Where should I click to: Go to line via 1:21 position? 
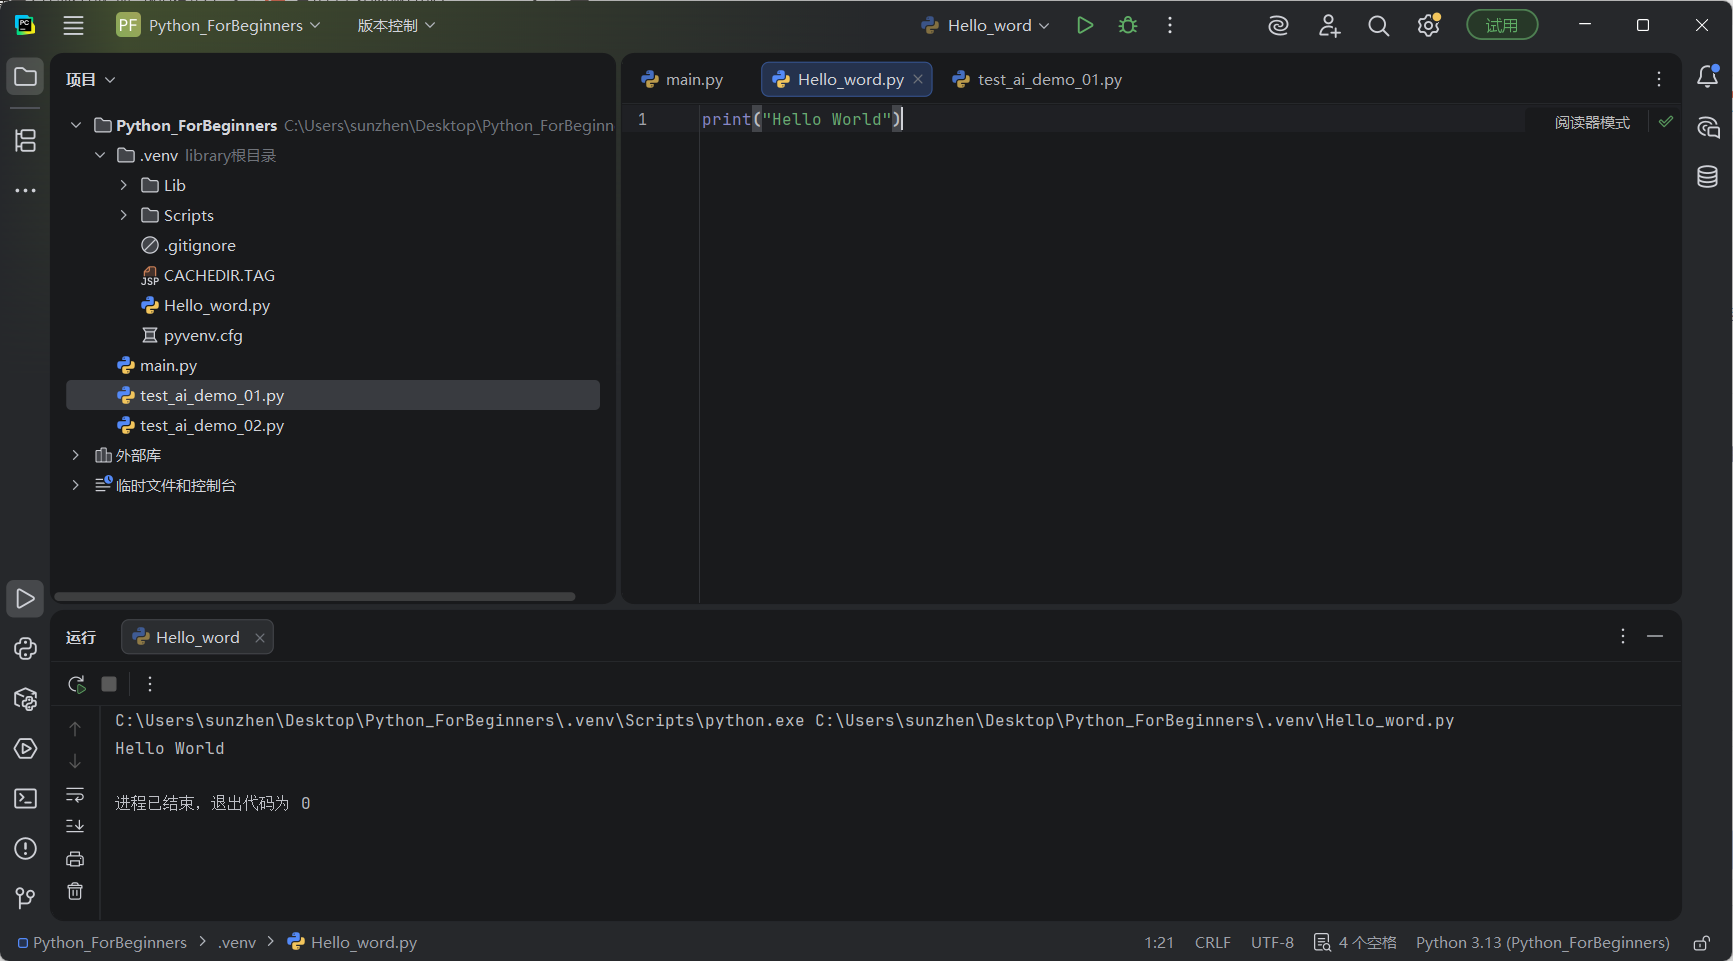pyautogui.click(x=1159, y=943)
